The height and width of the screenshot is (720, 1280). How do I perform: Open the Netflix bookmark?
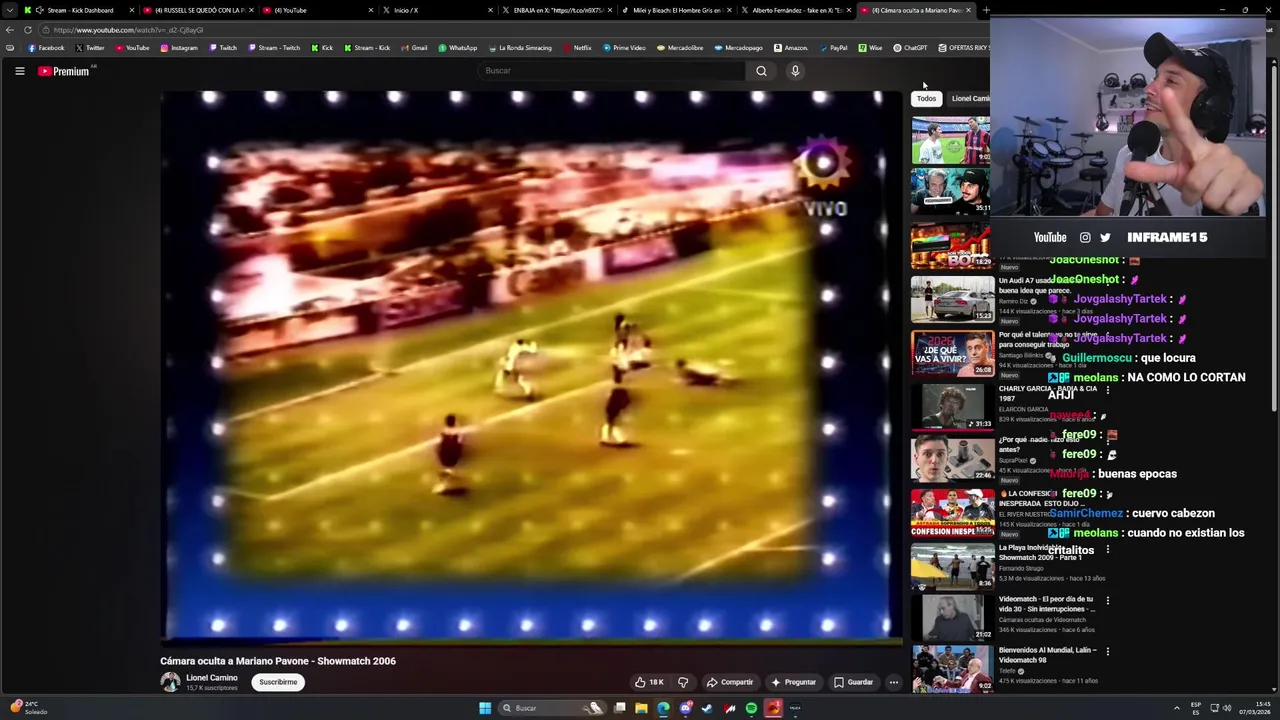pyautogui.click(x=577, y=48)
